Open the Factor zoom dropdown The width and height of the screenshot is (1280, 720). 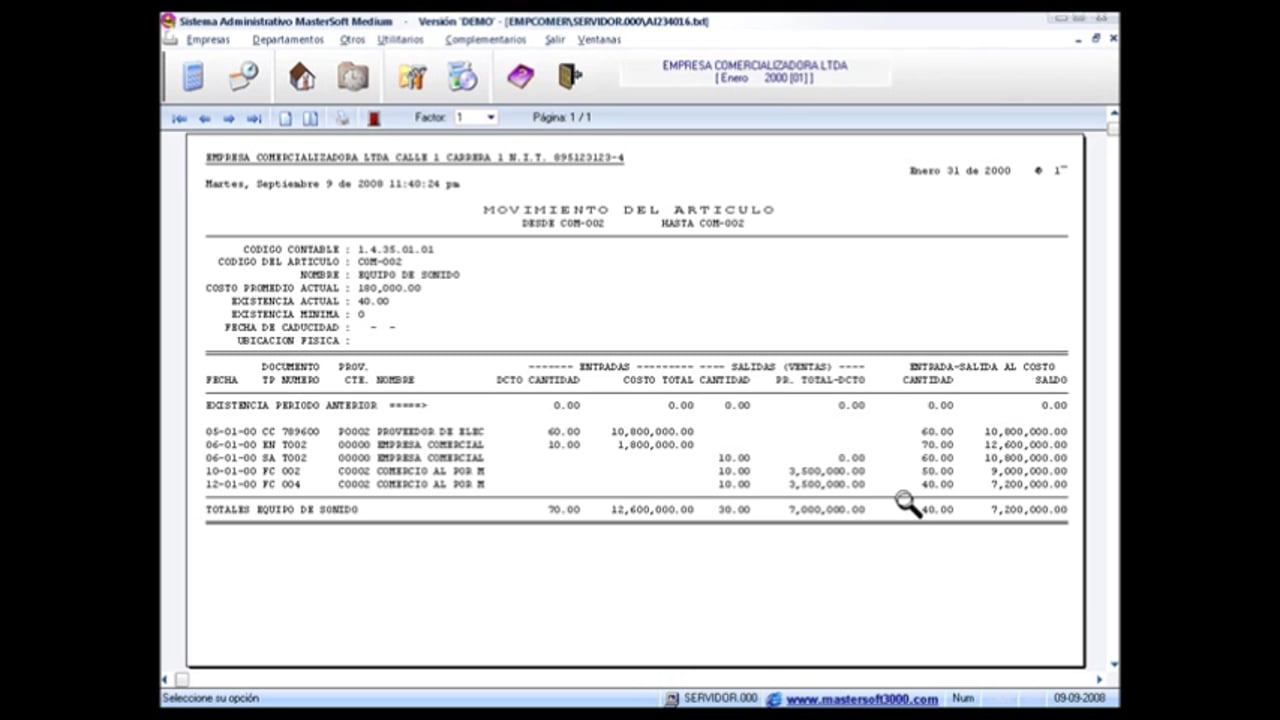tap(490, 117)
